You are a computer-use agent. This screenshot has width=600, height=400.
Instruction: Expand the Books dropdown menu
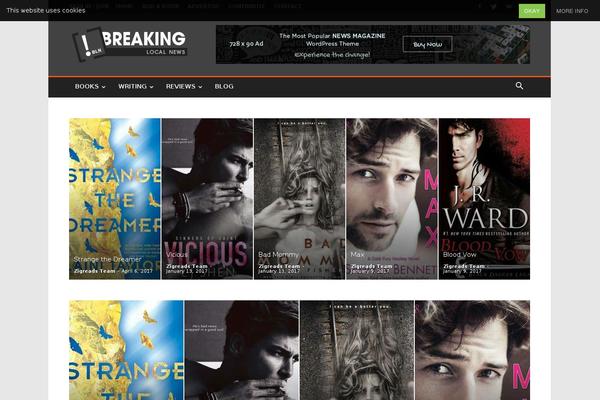pyautogui.click(x=90, y=87)
